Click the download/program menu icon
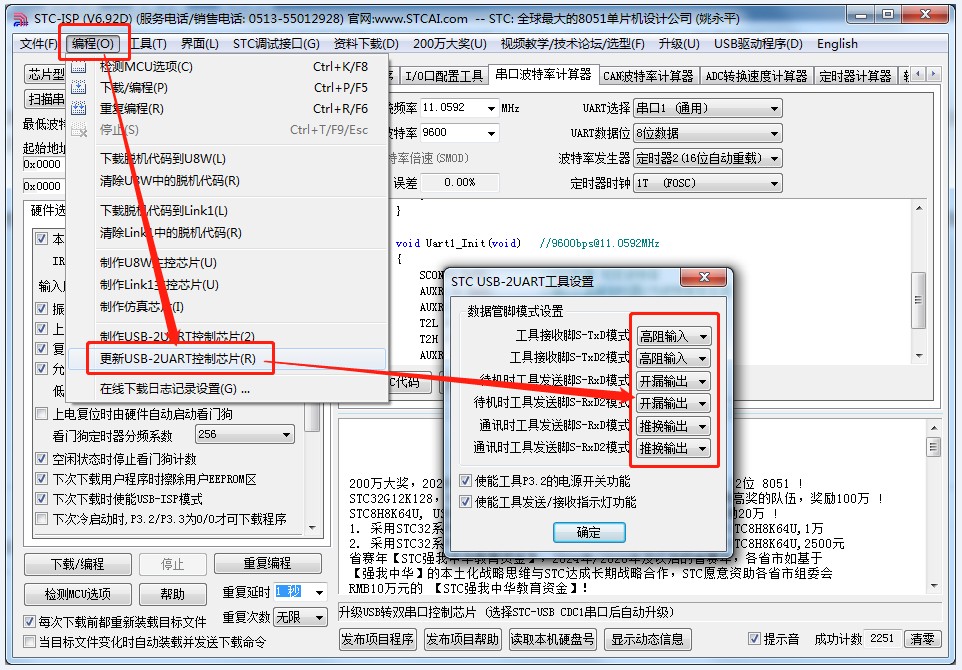The image size is (962, 670). [79, 88]
